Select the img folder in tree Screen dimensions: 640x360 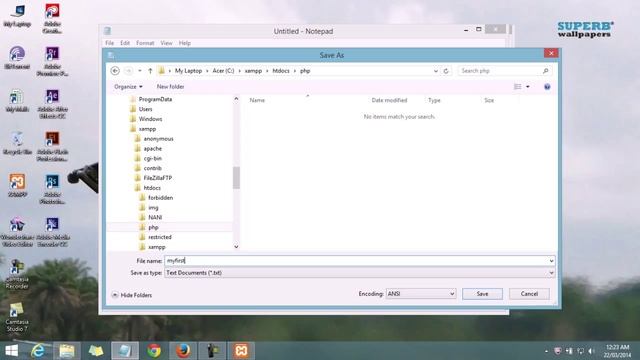tap(153, 207)
